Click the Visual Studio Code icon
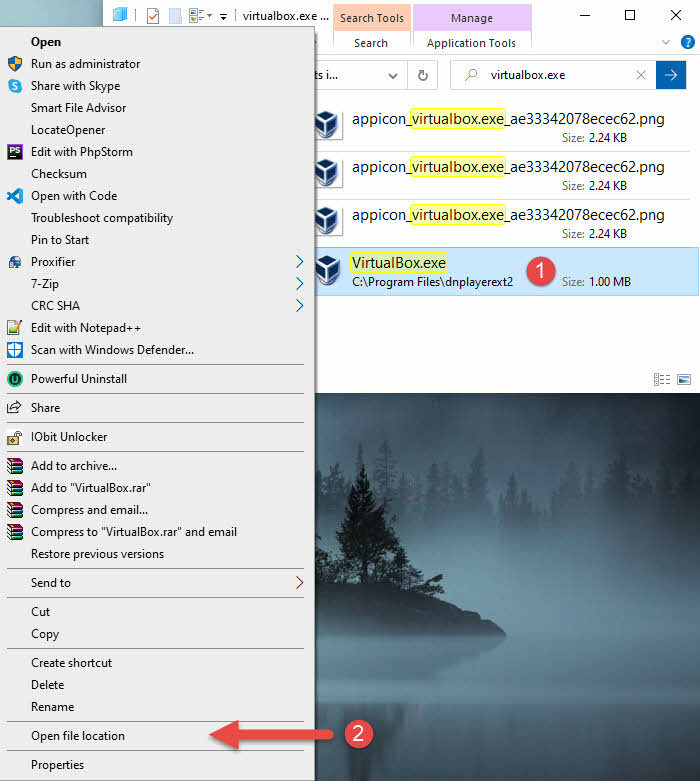Screen dimensions: 700x781 point(15,196)
